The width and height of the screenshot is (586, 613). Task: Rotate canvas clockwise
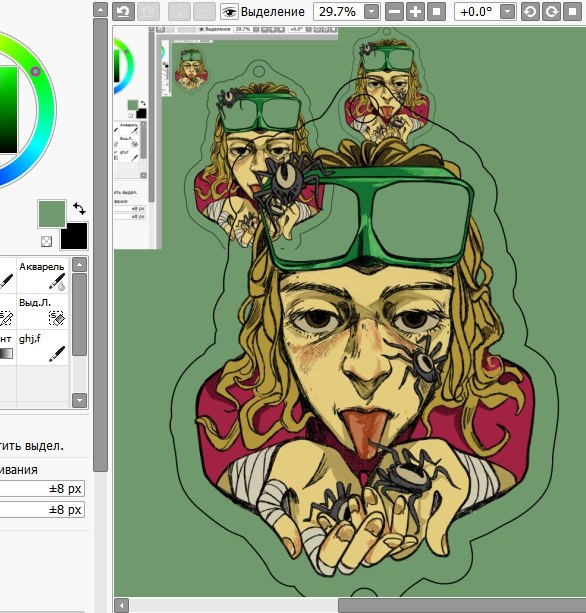coord(552,11)
